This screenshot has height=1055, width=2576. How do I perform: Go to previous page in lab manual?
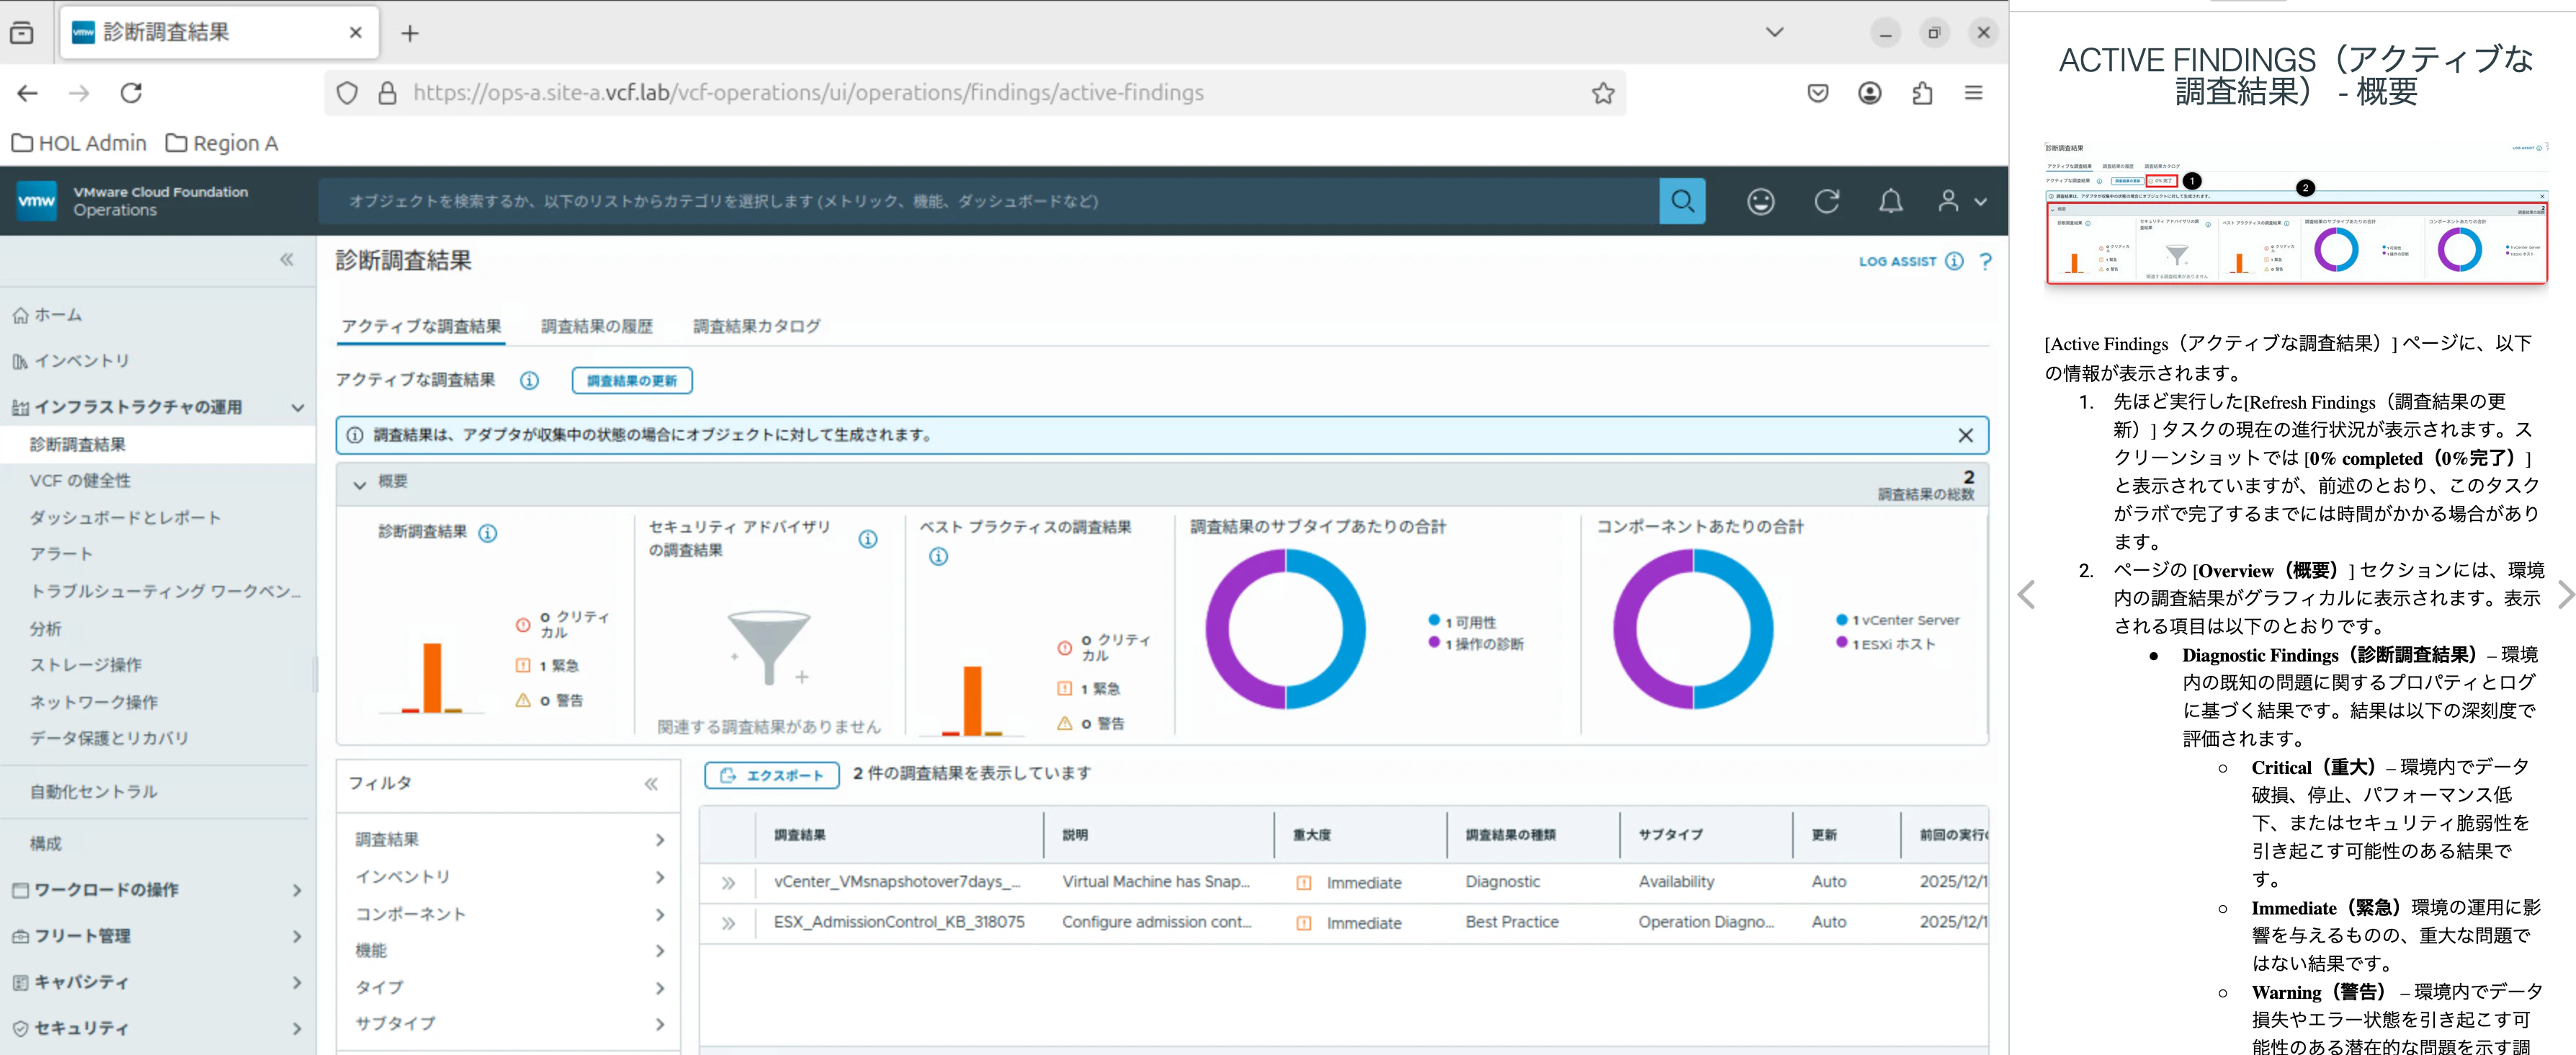point(2026,595)
